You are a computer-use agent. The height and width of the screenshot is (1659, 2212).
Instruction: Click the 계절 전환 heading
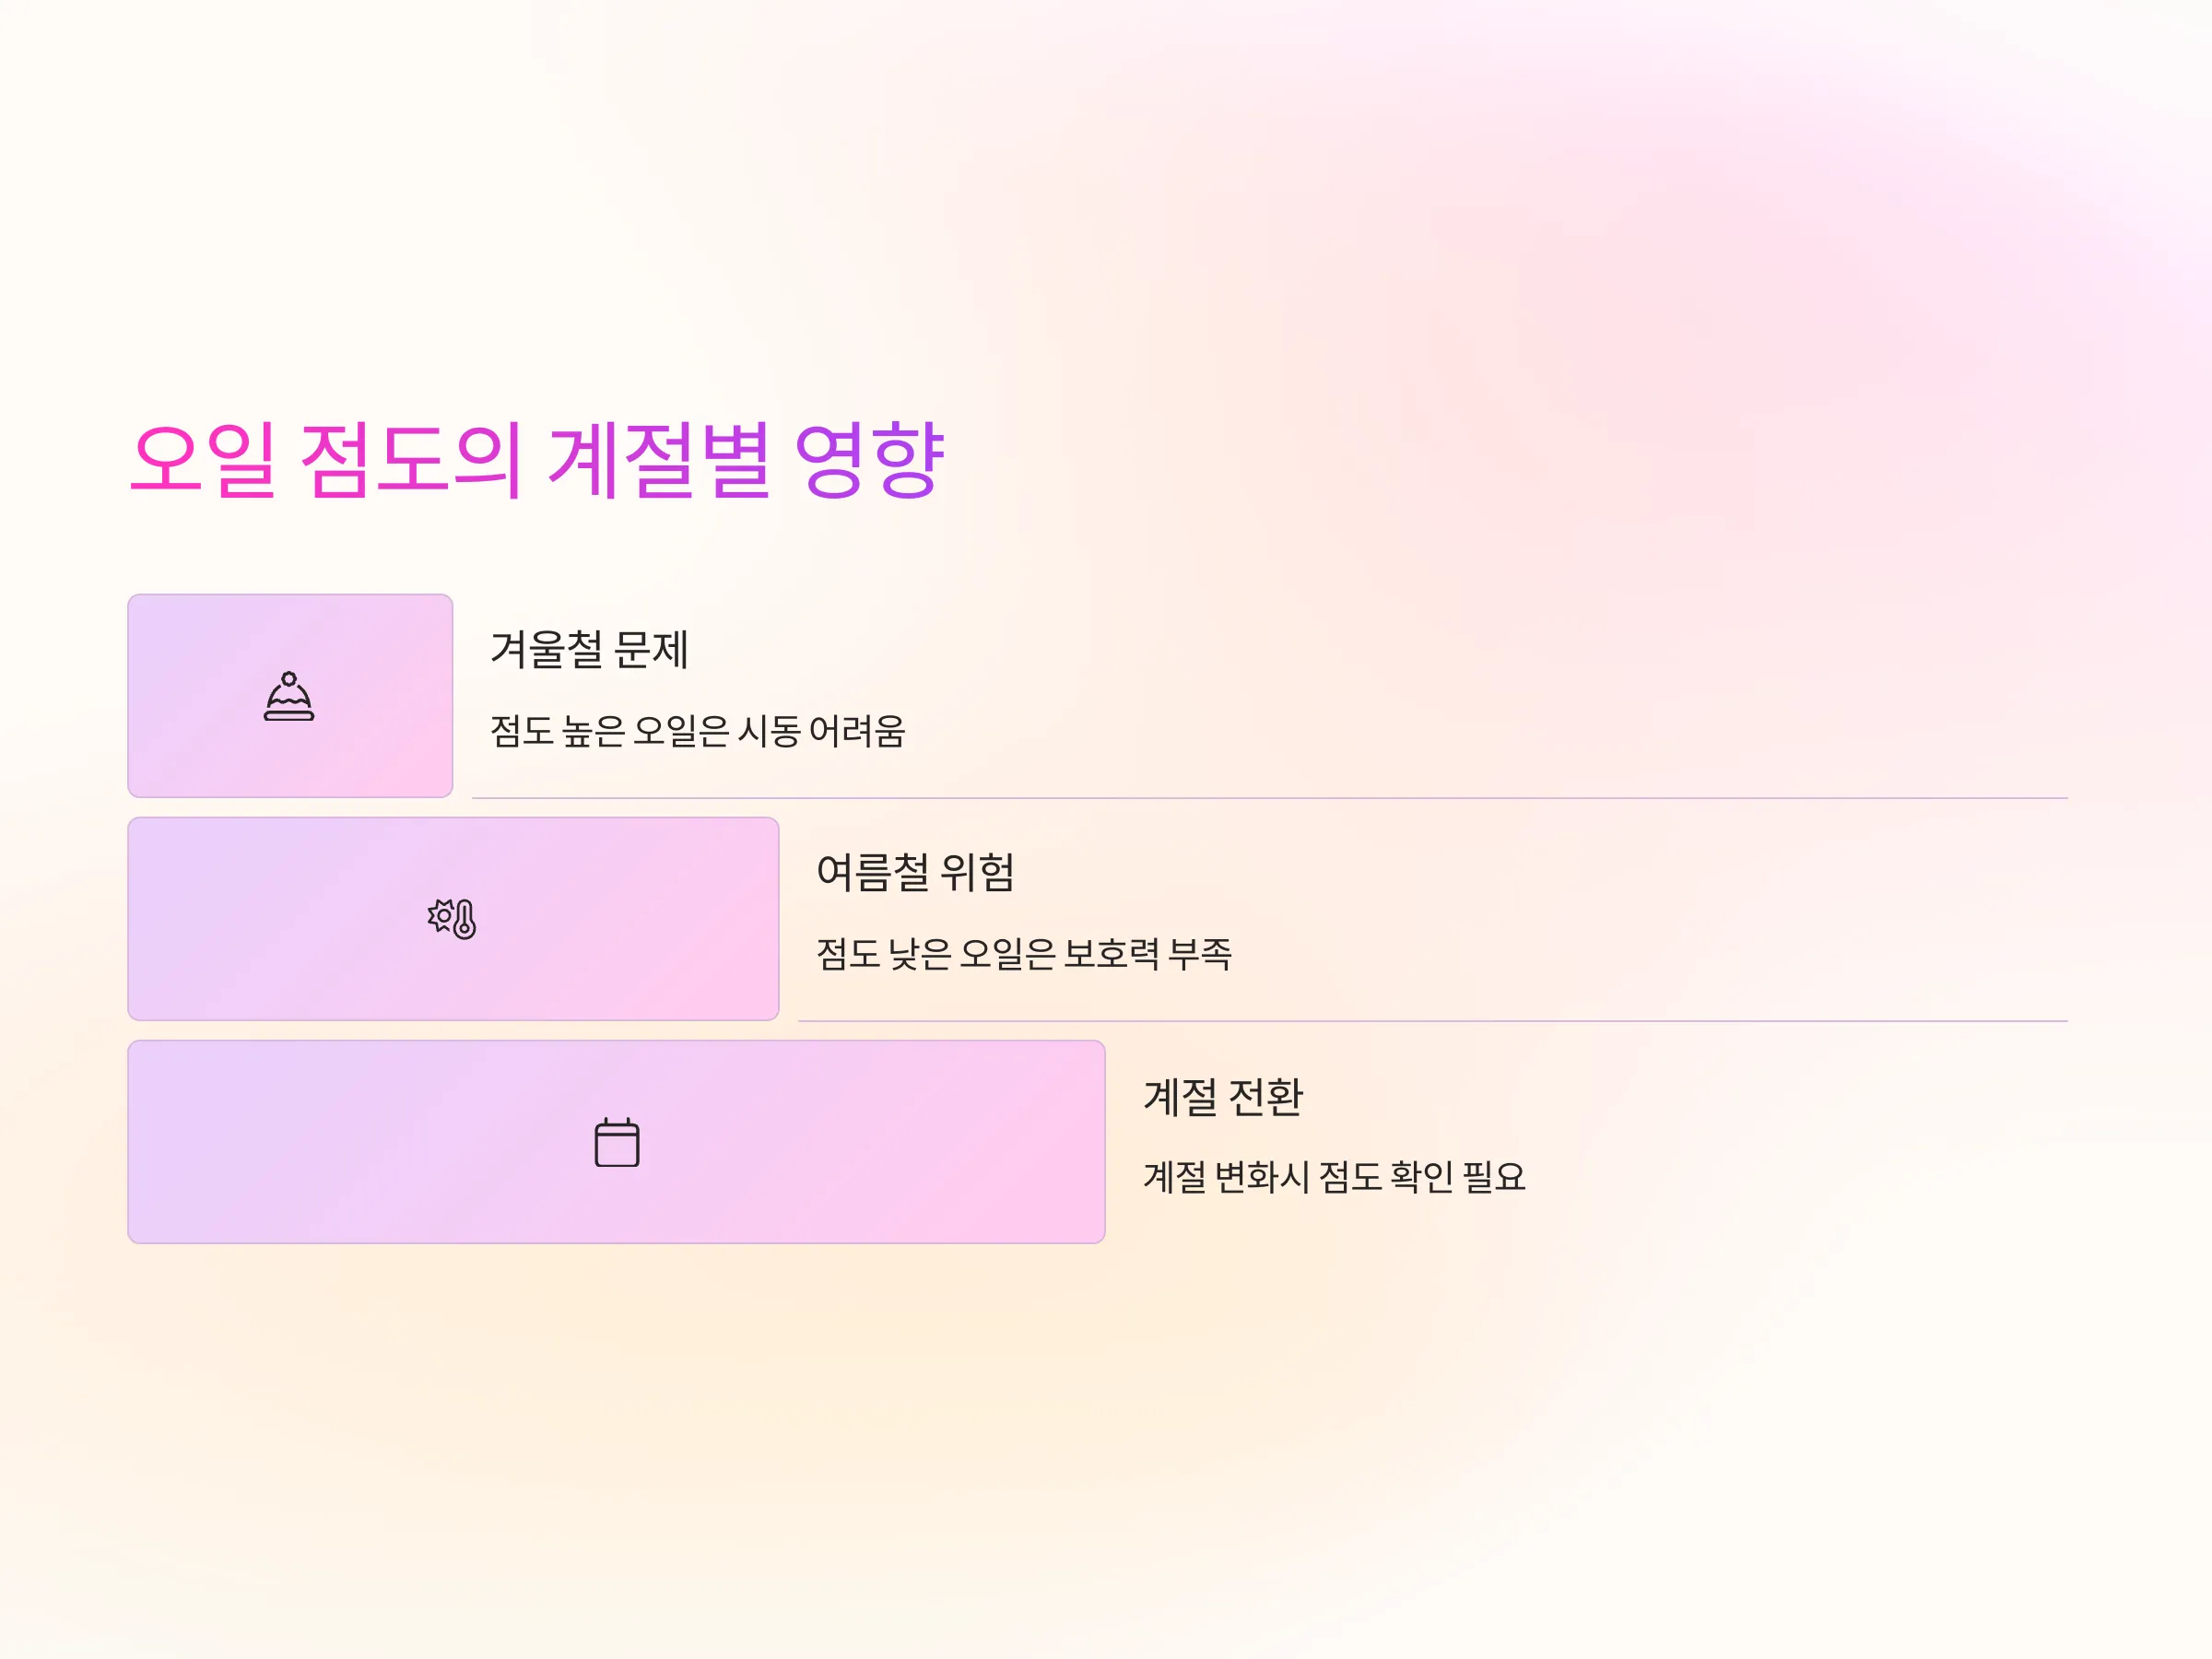point(1223,1096)
